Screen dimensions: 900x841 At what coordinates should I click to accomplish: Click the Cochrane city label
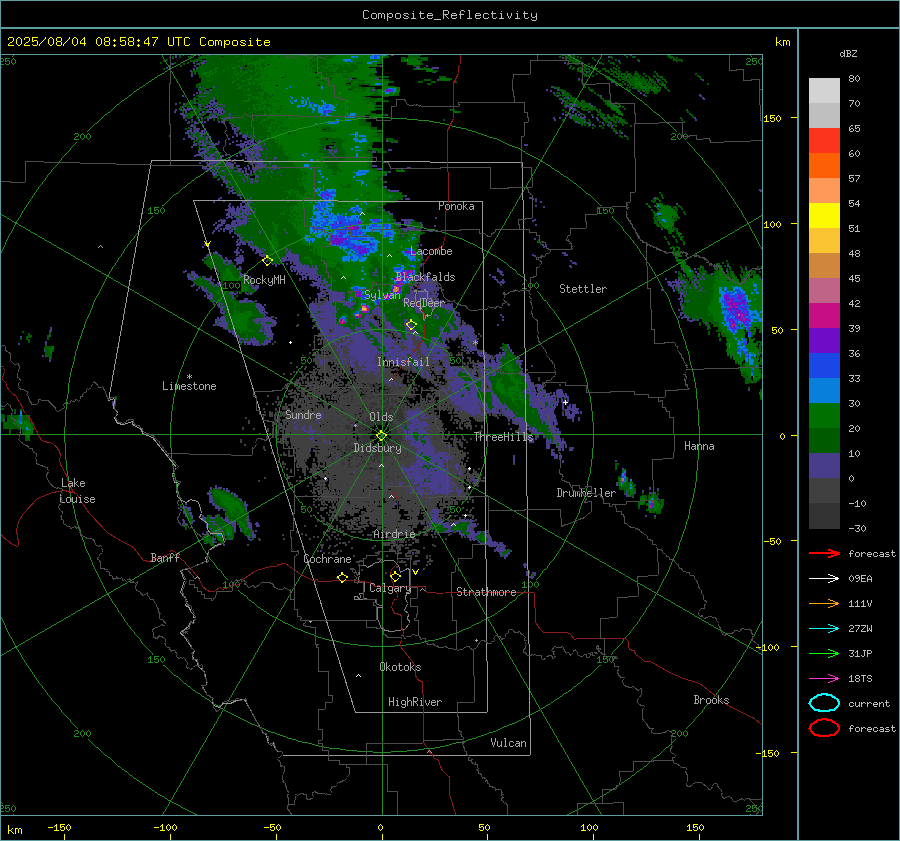tap(327, 559)
